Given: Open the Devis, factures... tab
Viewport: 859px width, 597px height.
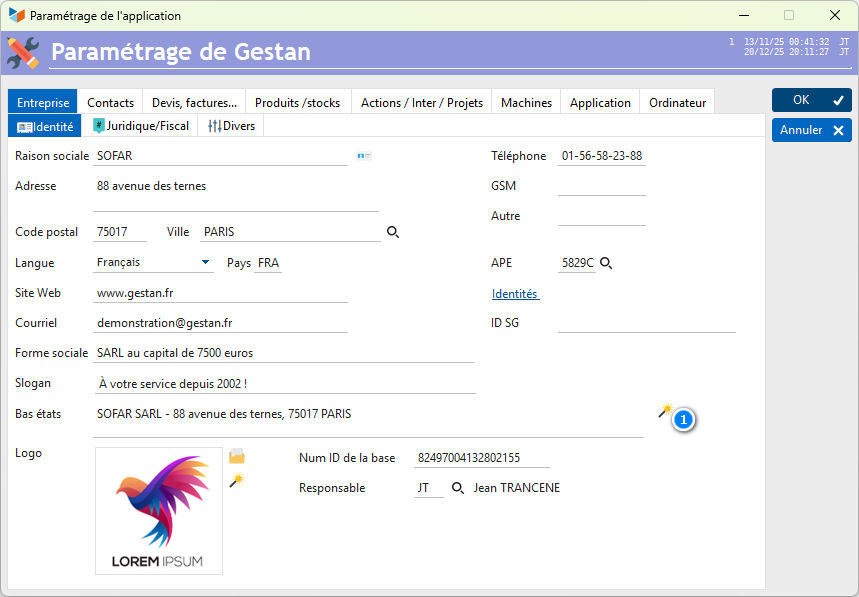Looking at the screenshot, I should [194, 102].
